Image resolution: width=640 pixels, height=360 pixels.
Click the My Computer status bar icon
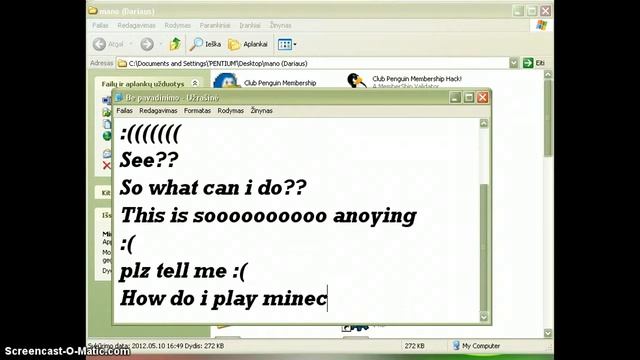pos(456,345)
